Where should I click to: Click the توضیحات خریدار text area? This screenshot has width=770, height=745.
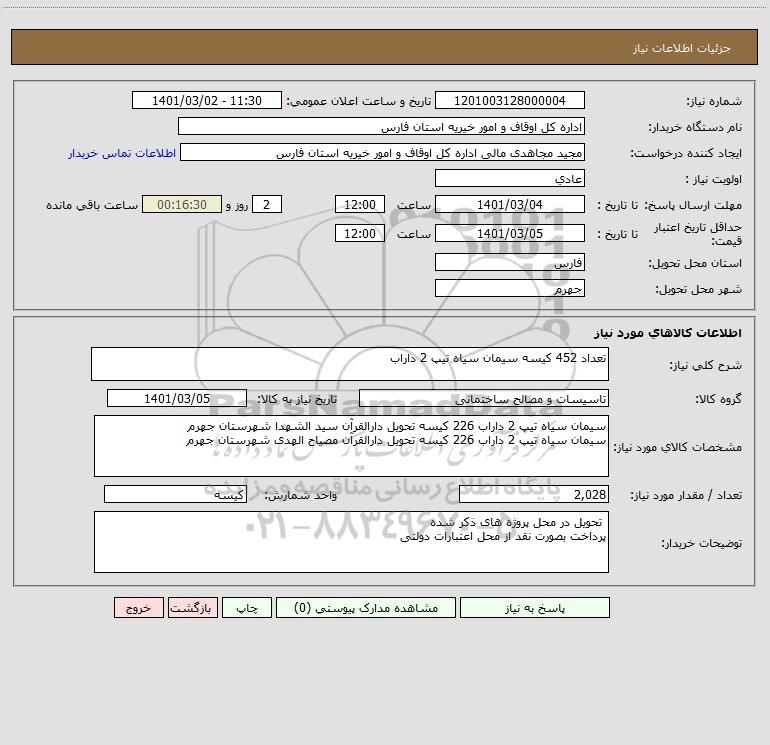[351, 542]
